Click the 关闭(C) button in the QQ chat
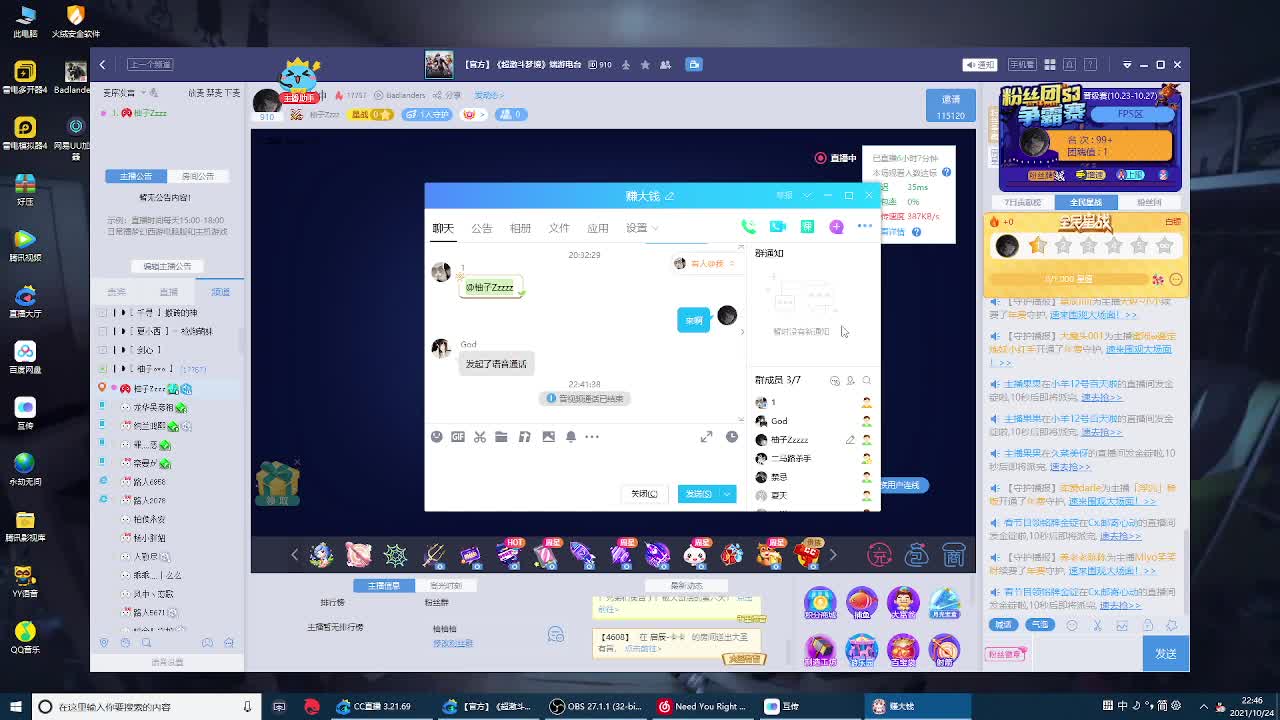The height and width of the screenshot is (720, 1280). click(643, 493)
